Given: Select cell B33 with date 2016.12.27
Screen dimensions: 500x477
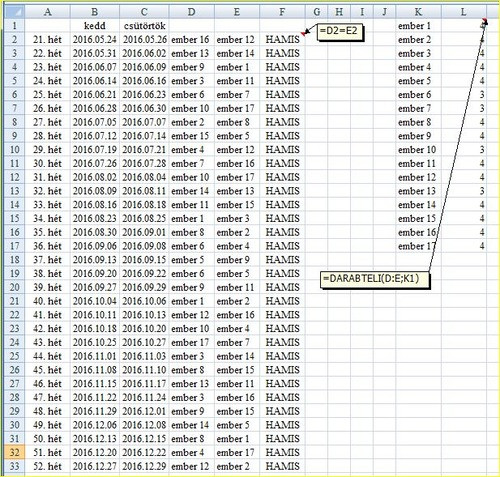Looking at the screenshot, I should point(95,466).
